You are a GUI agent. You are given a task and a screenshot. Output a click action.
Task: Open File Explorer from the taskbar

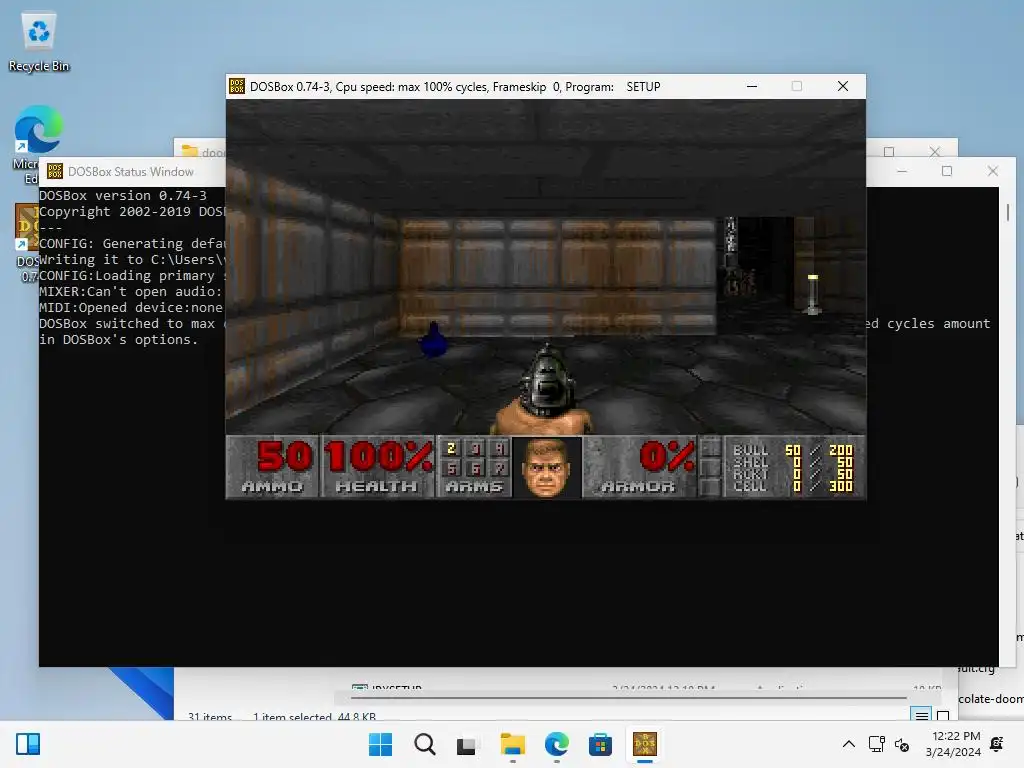pyautogui.click(x=513, y=744)
